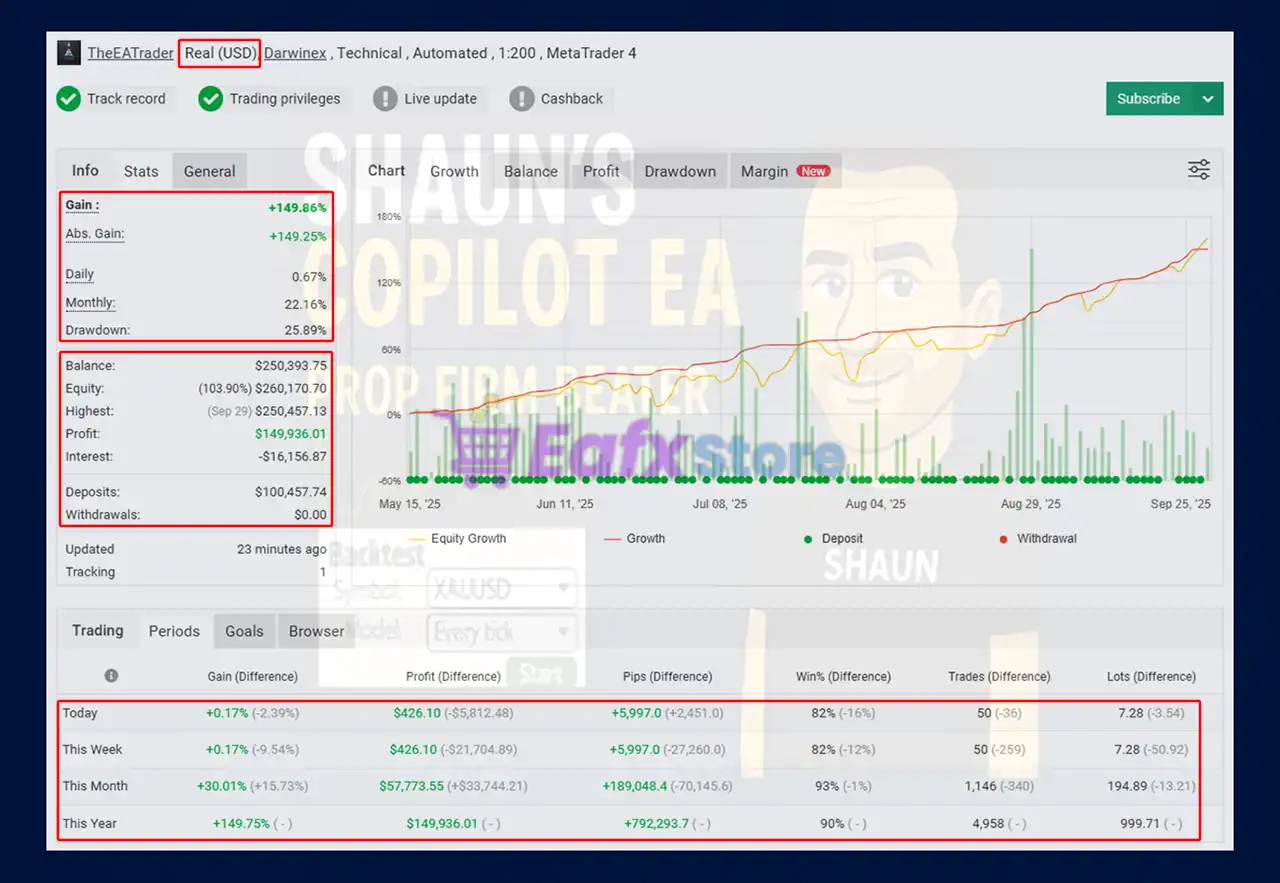Select the Balance chart tab

tap(530, 171)
